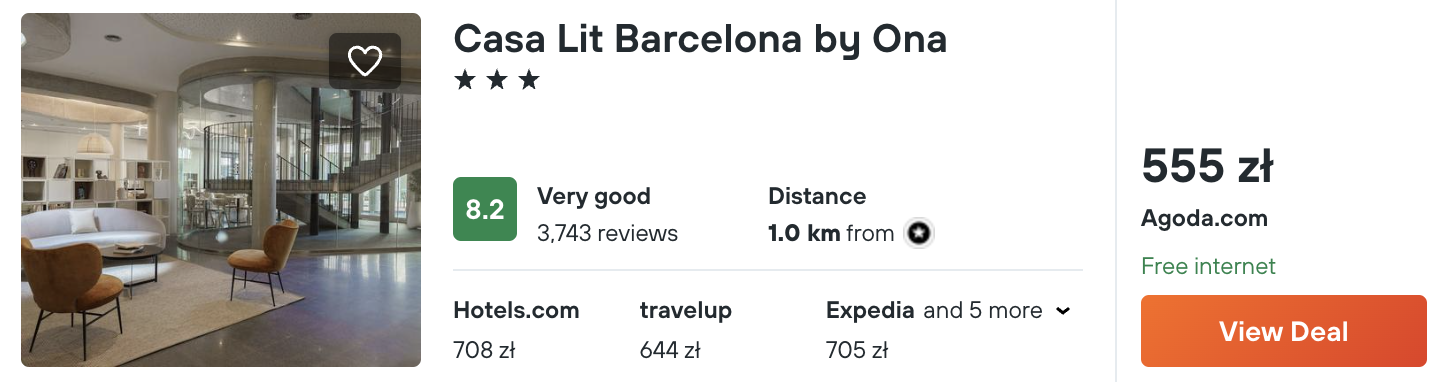Click the 'Very good' rating label

point(594,196)
